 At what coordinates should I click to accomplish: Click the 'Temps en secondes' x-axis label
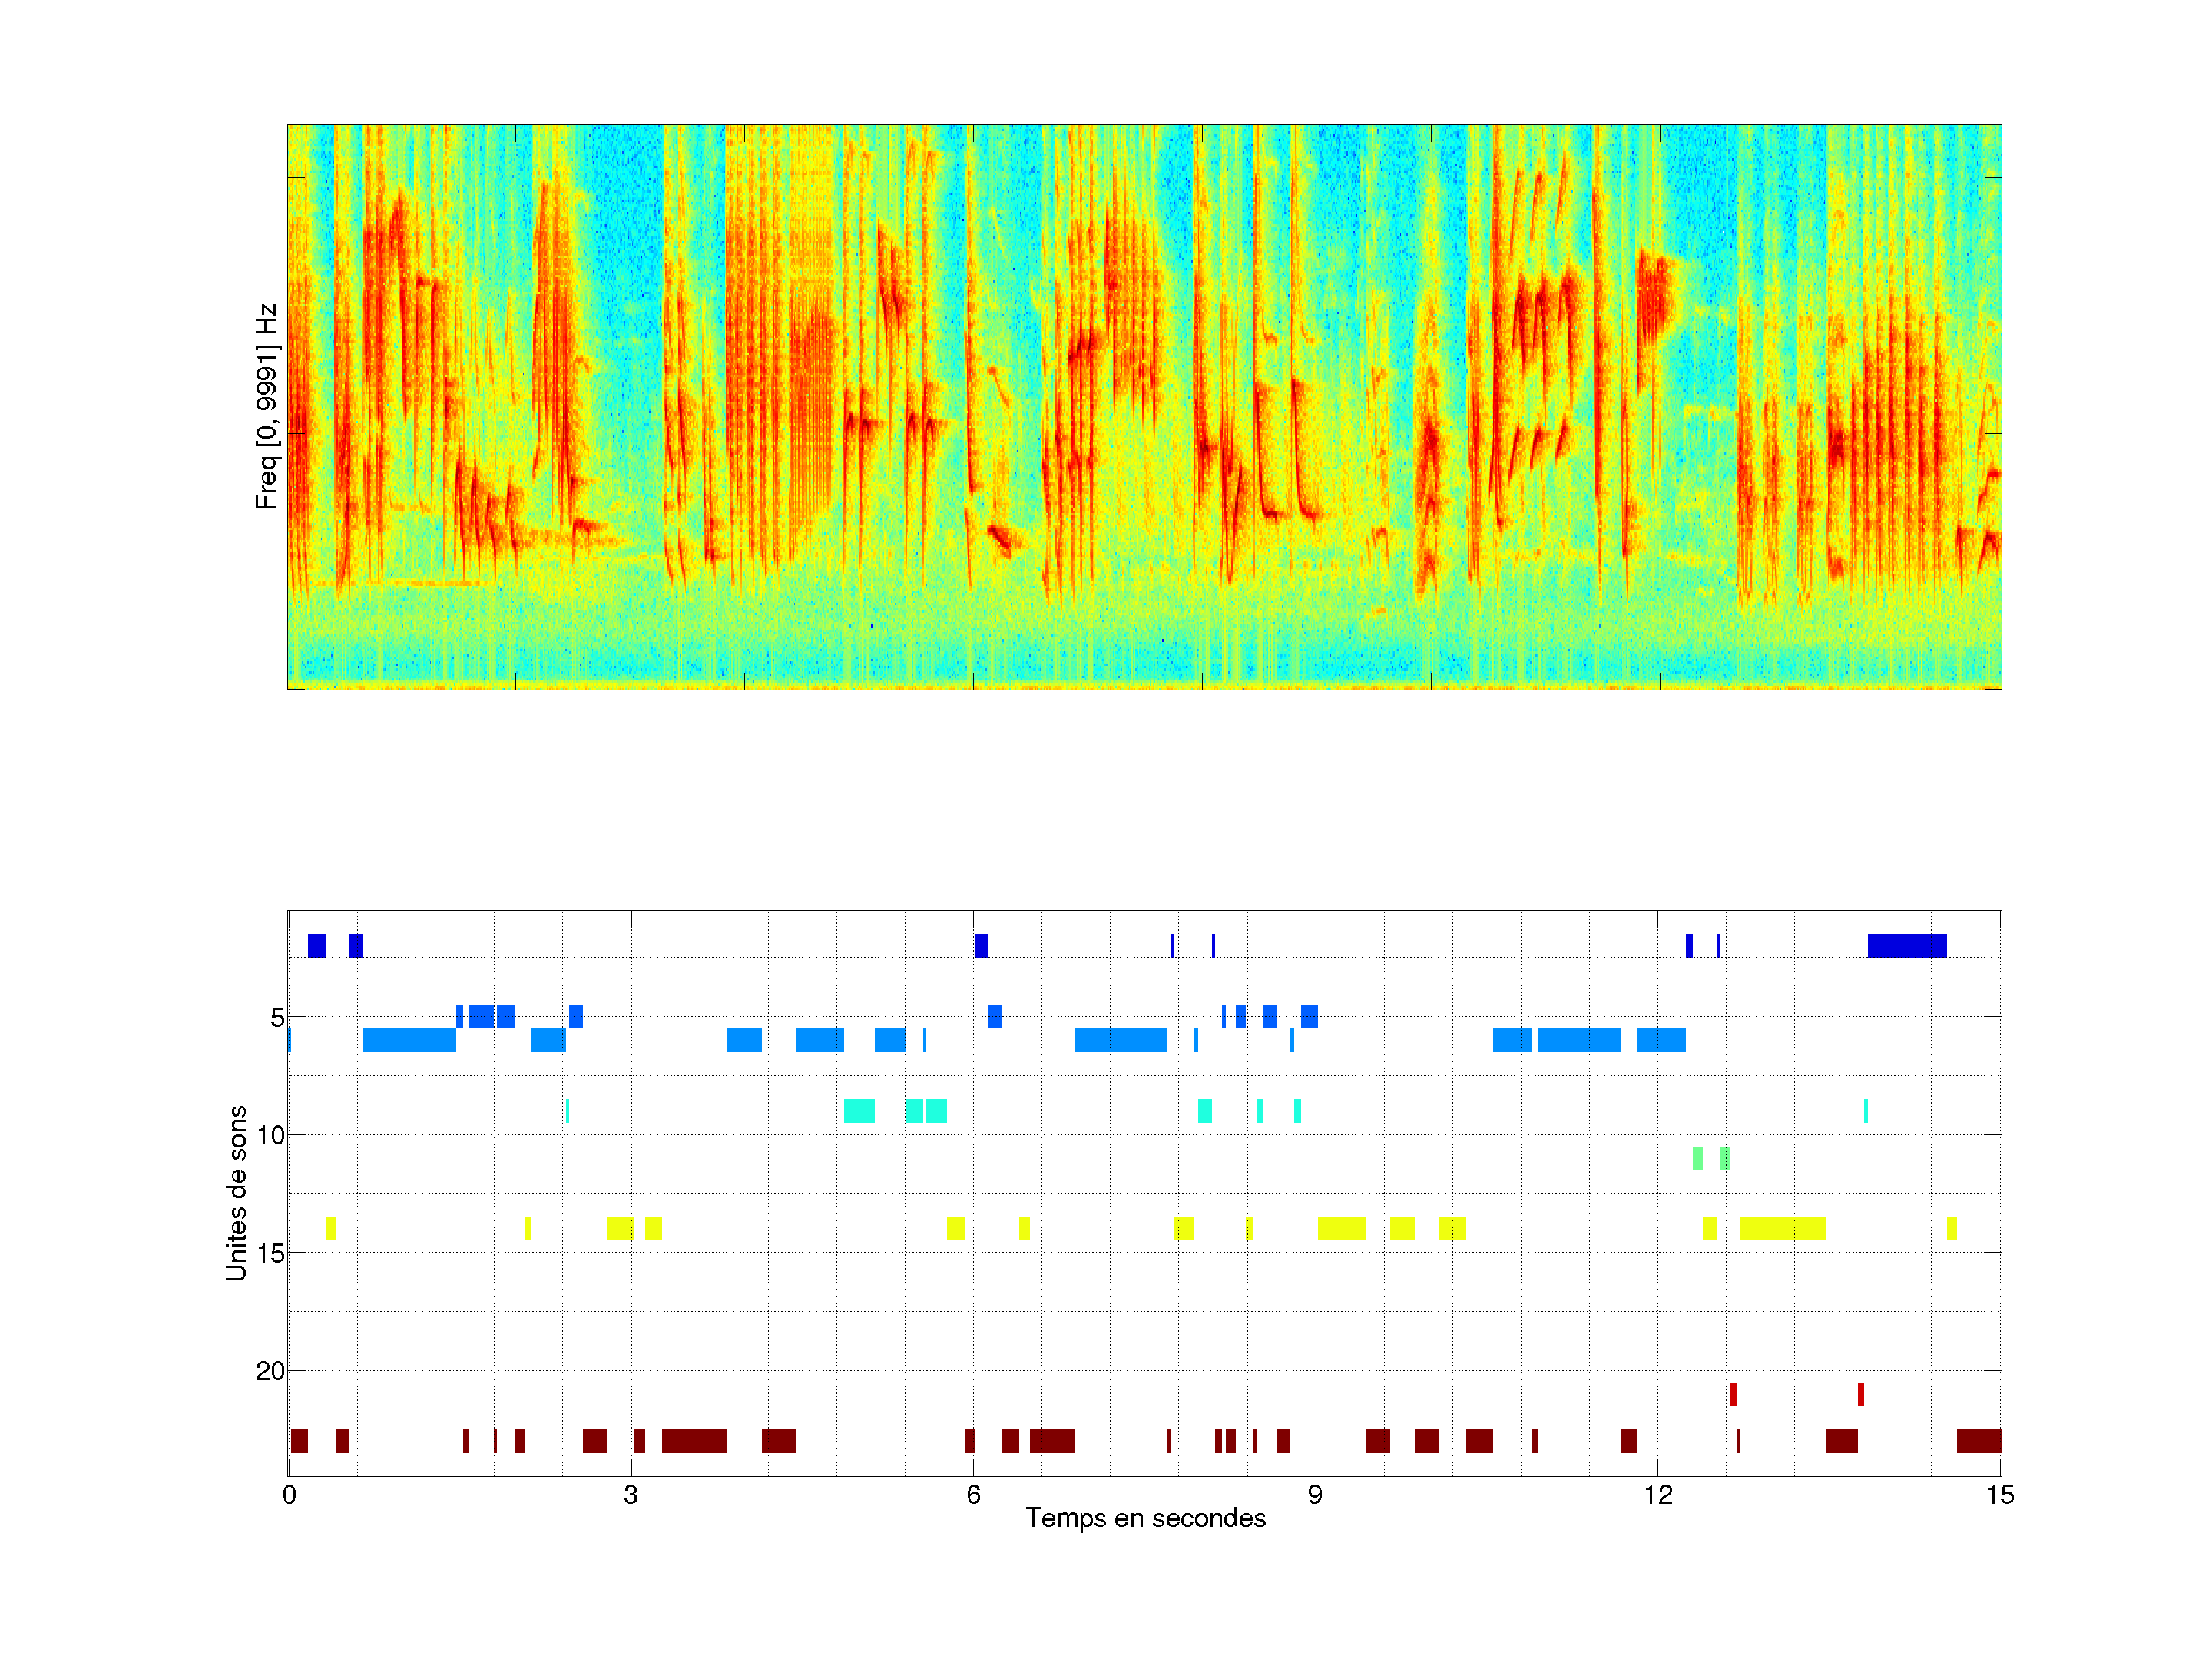(x=1145, y=1518)
